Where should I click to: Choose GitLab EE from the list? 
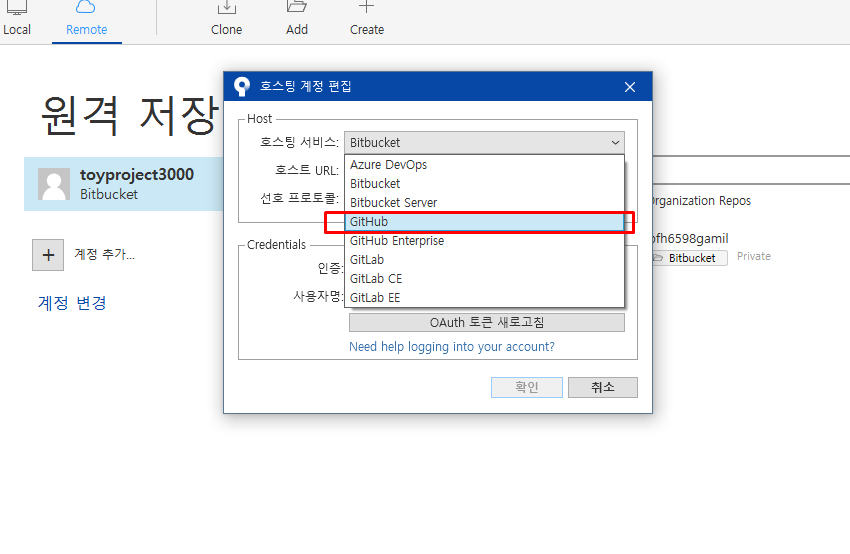(x=484, y=298)
